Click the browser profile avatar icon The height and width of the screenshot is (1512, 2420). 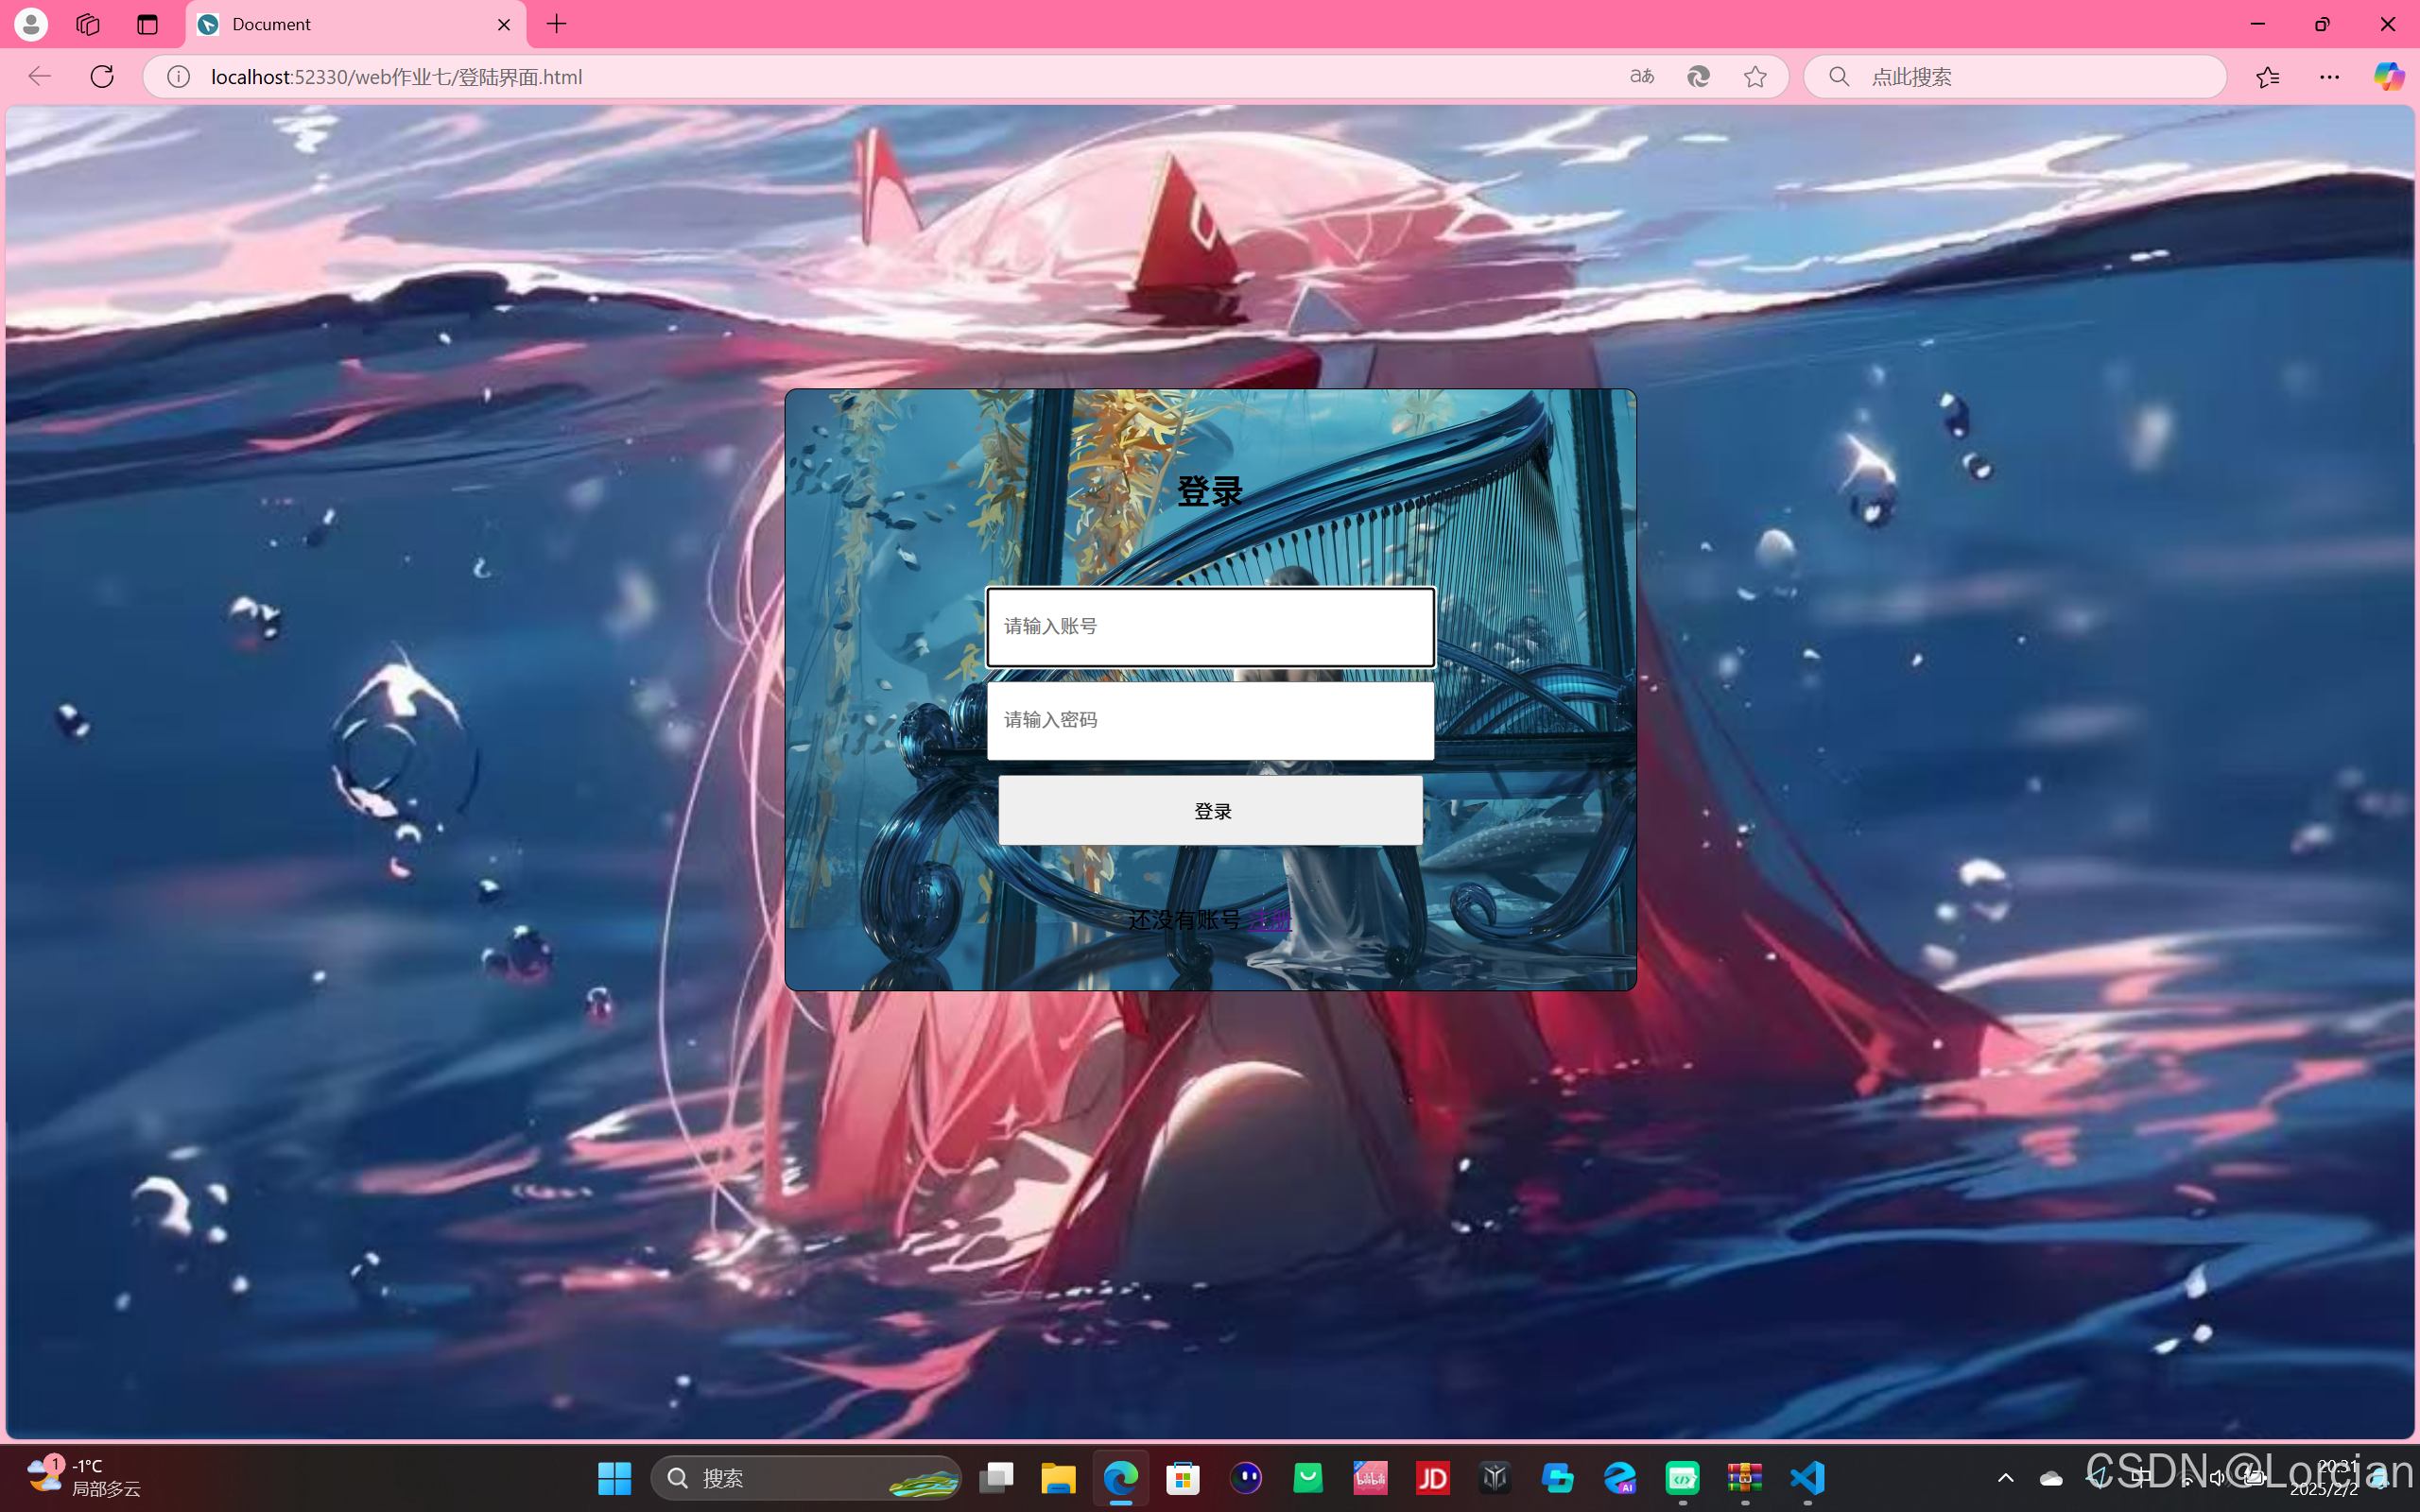[31, 24]
